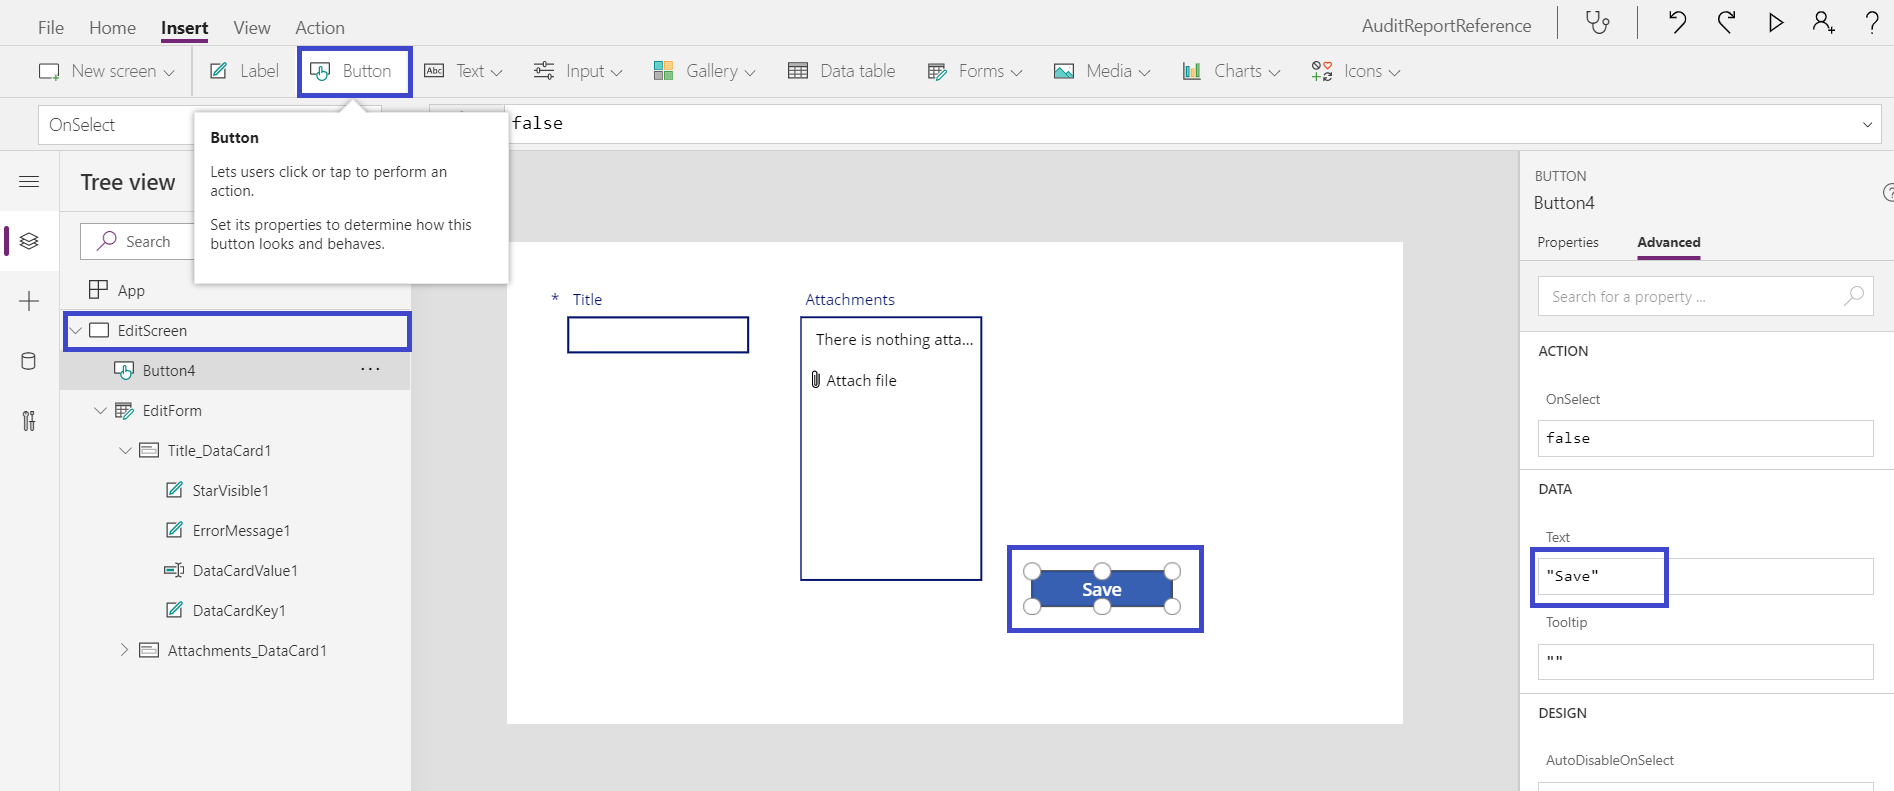This screenshot has height=791, width=1894.
Task: Click the Insert plus icon in sidebar
Action: pyautogui.click(x=29, y=301)
